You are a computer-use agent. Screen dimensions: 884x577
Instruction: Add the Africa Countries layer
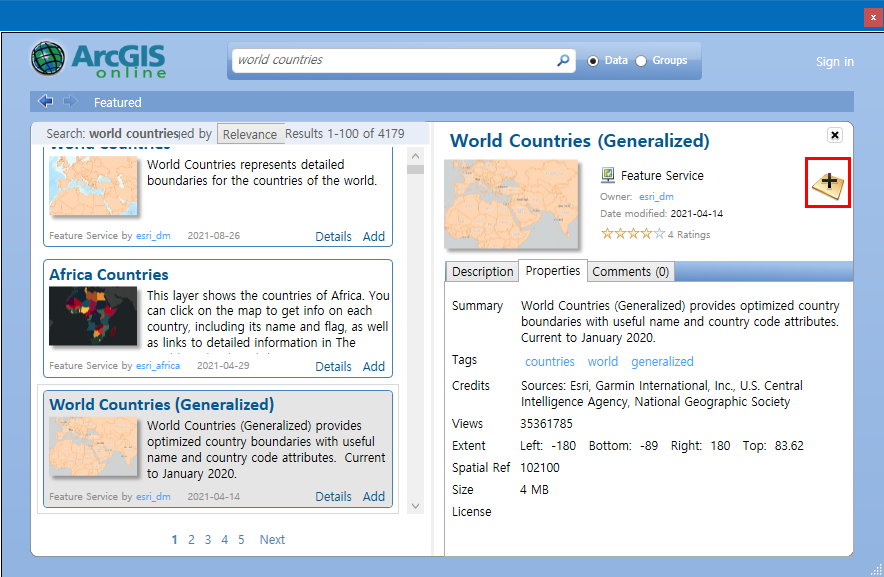(374, 367)
